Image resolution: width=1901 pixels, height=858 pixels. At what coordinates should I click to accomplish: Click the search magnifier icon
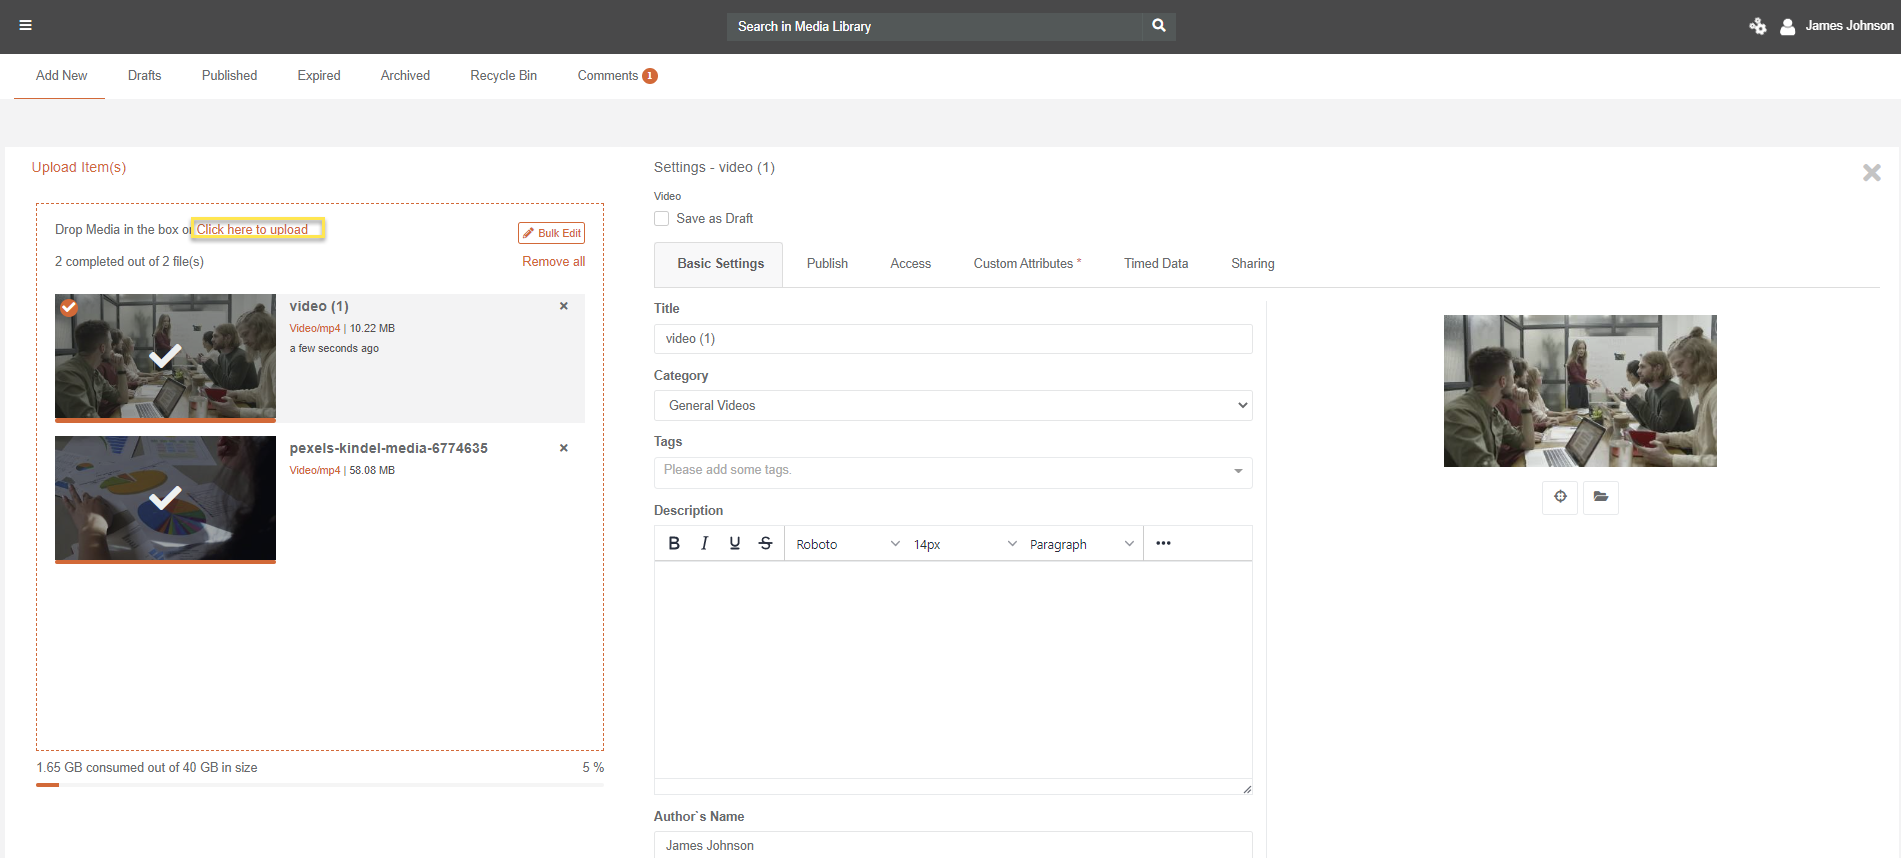click(x=1158, y=26)
